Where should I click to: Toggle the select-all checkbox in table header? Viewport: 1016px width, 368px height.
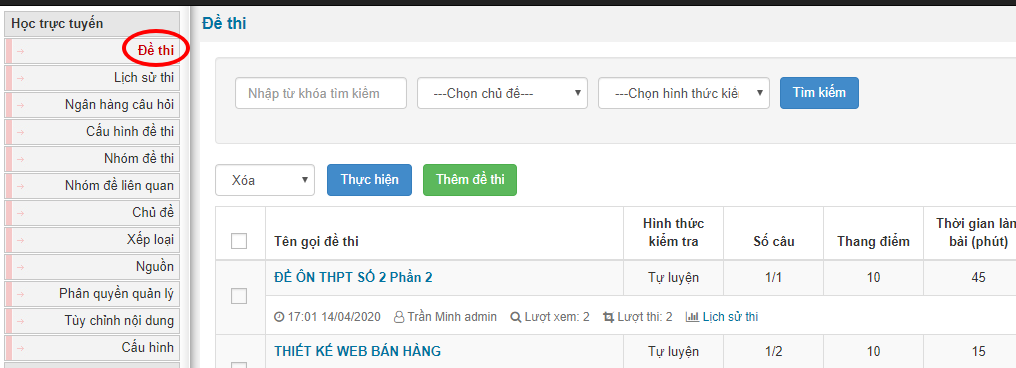[x=239, y=241]
